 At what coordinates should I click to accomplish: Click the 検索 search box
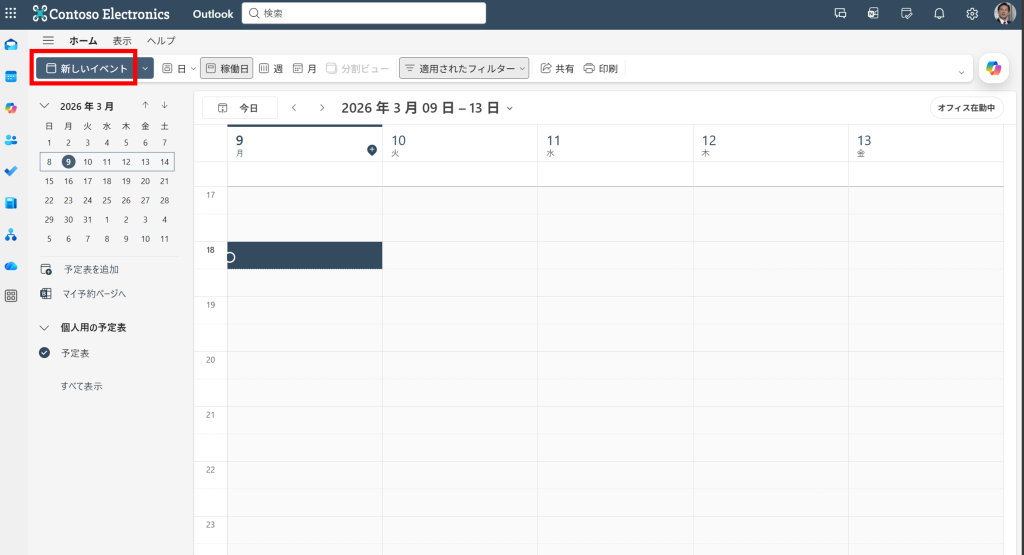click(364, 13)
